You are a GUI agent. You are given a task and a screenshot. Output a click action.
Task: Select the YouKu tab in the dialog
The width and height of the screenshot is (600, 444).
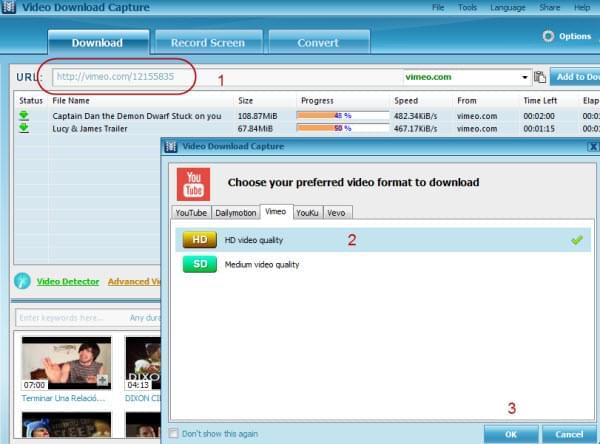[x=307, y=213]
